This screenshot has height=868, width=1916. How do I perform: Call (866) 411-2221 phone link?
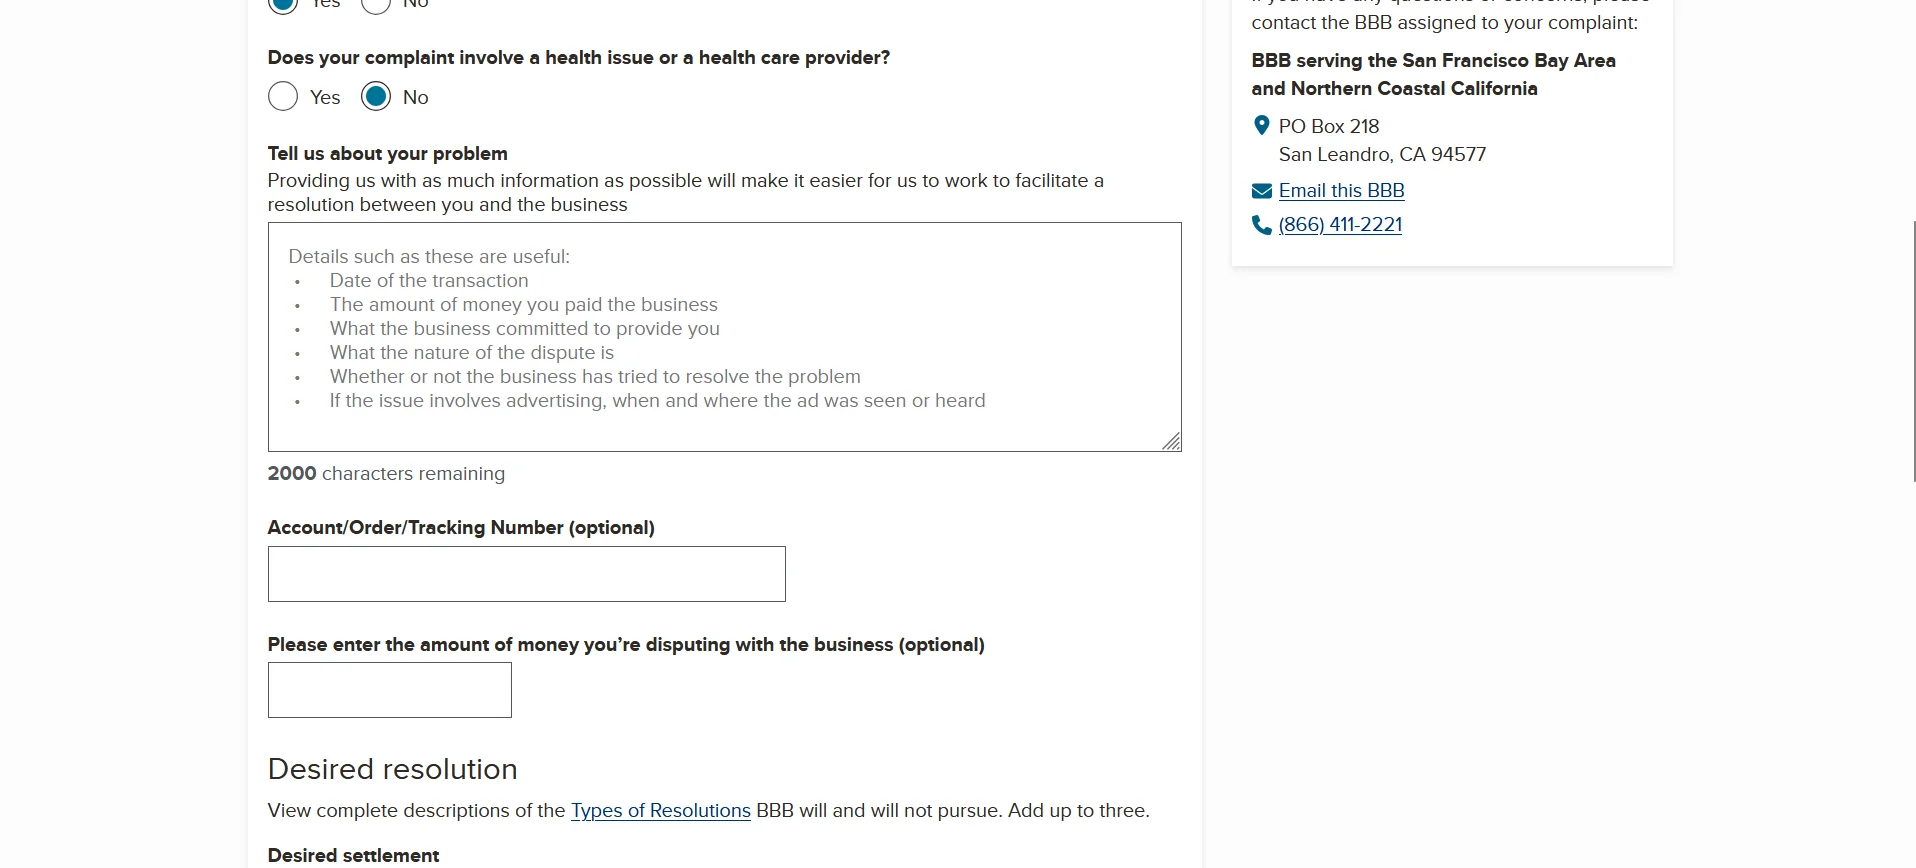click(1340, 225)
